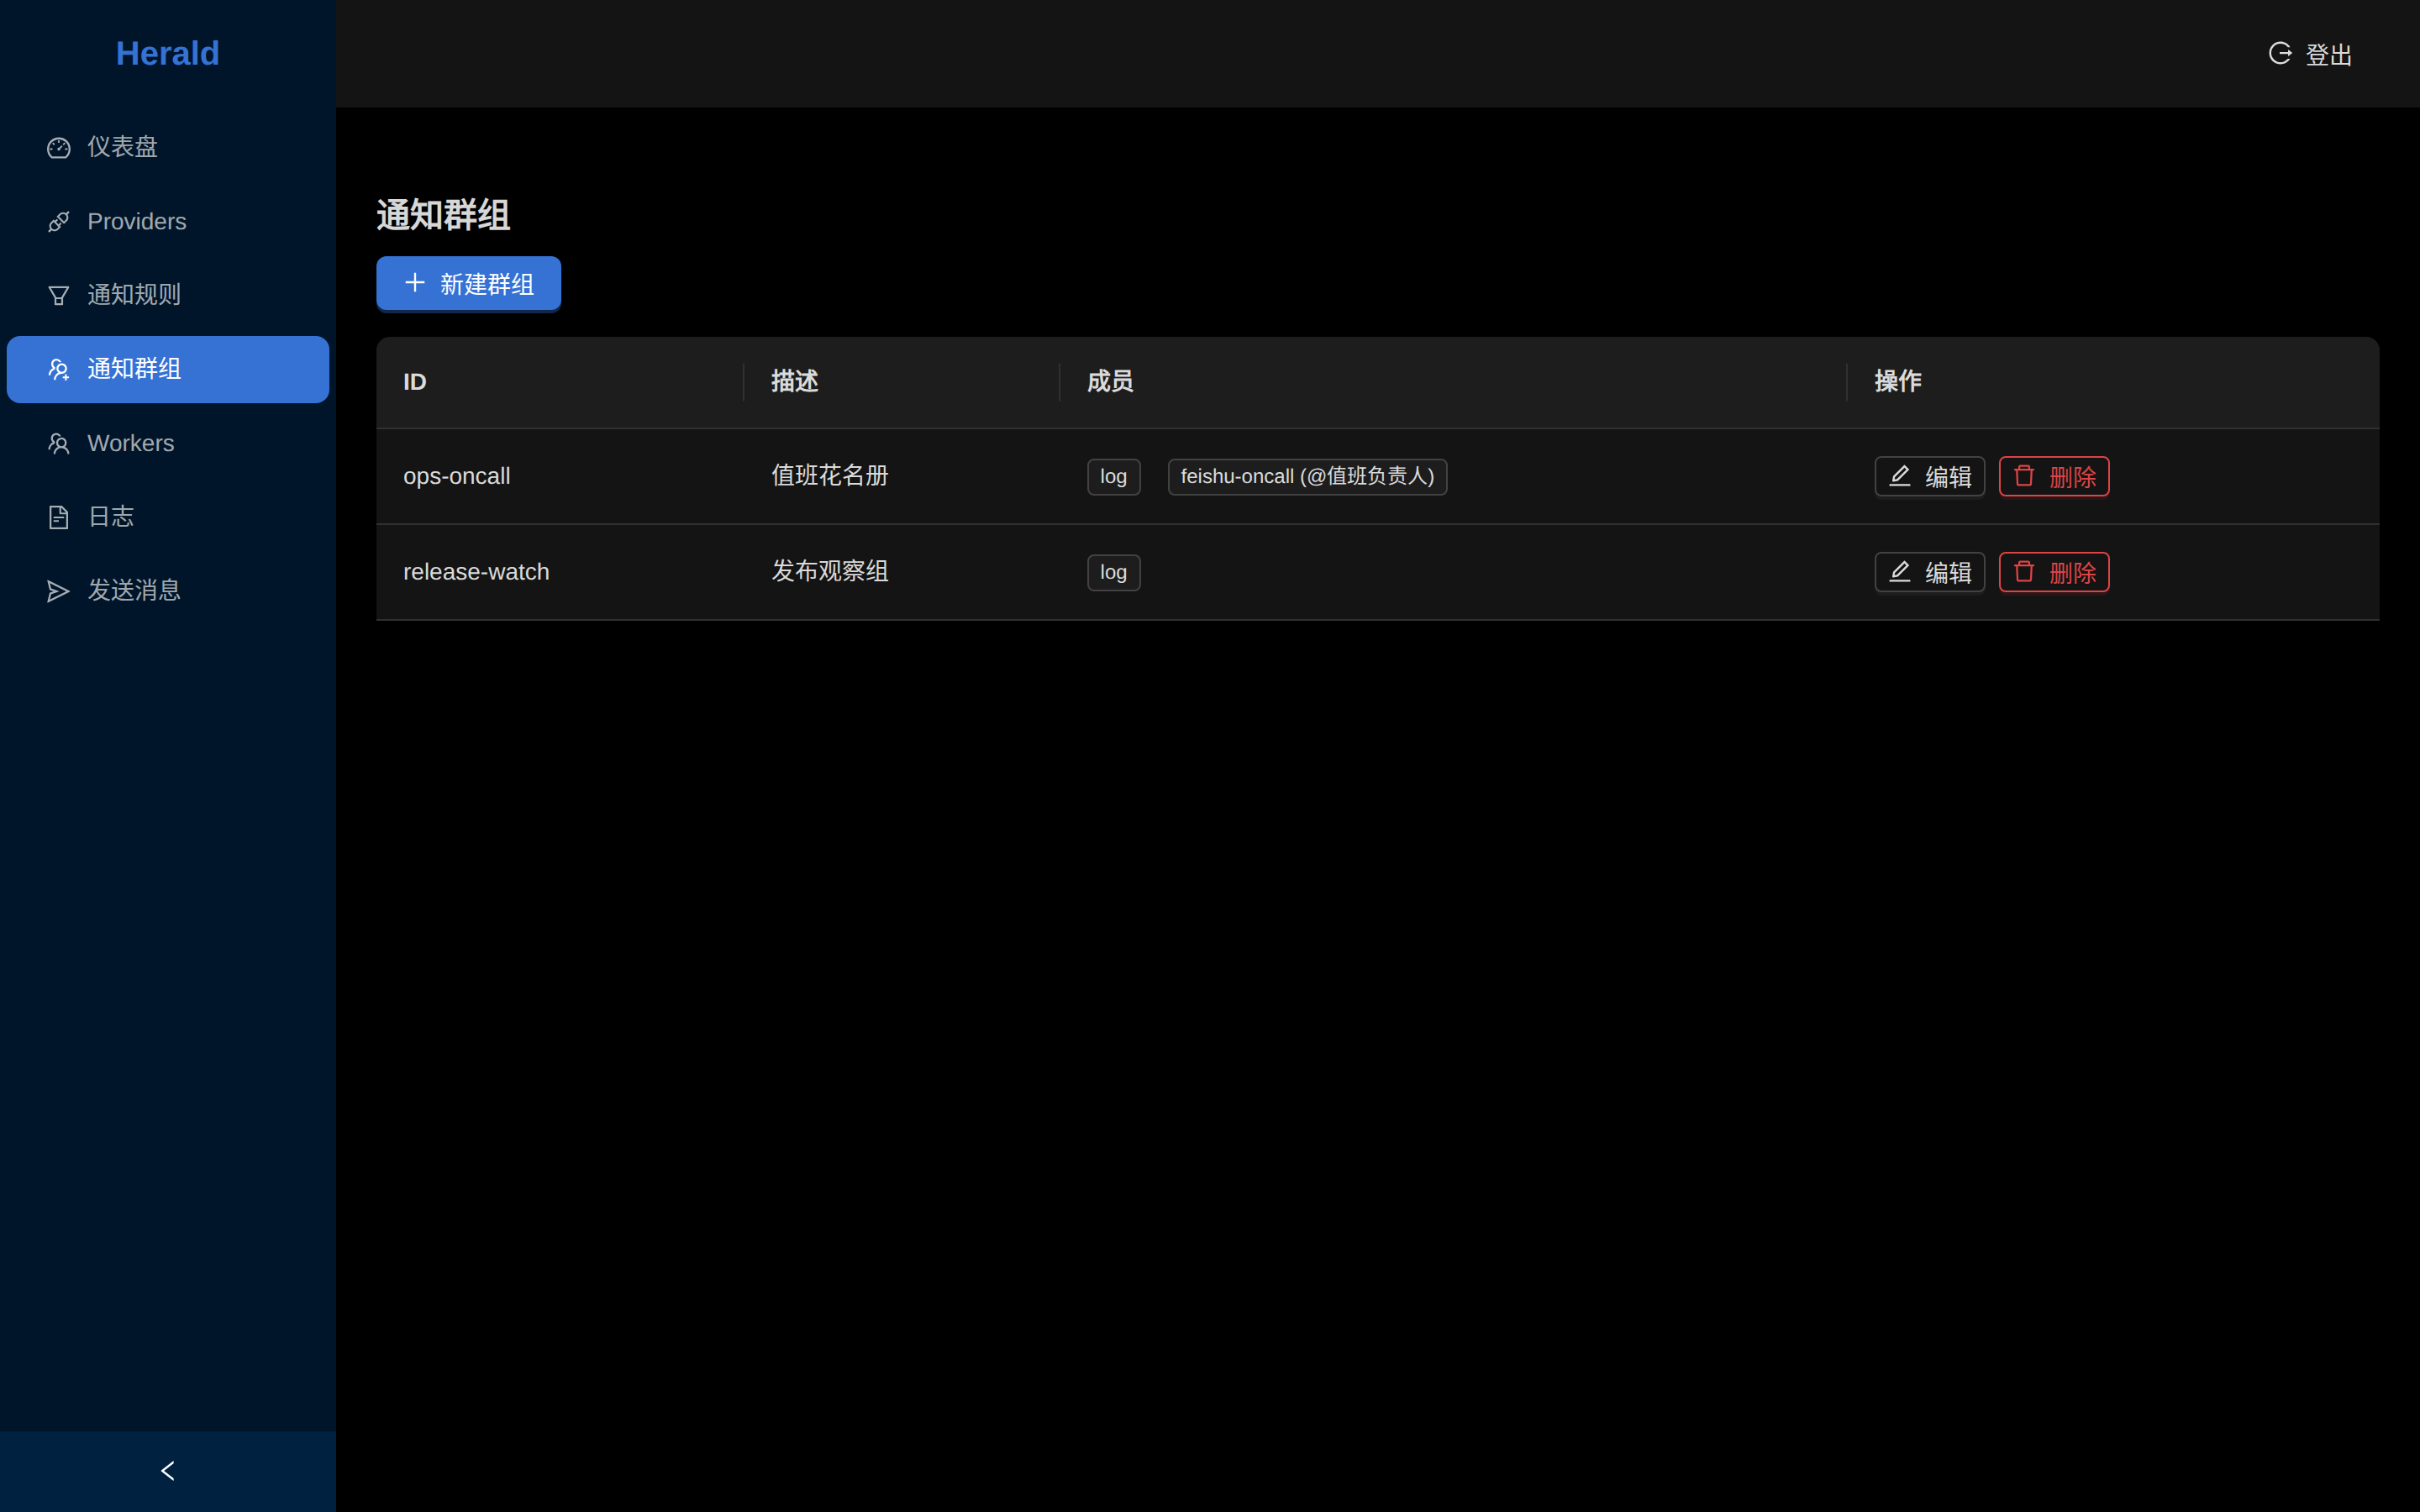Image resolution: width=2420 pixels, height=1512 pixels.
Task: Click the logout arrow icon
Action: pos(2280,53)
